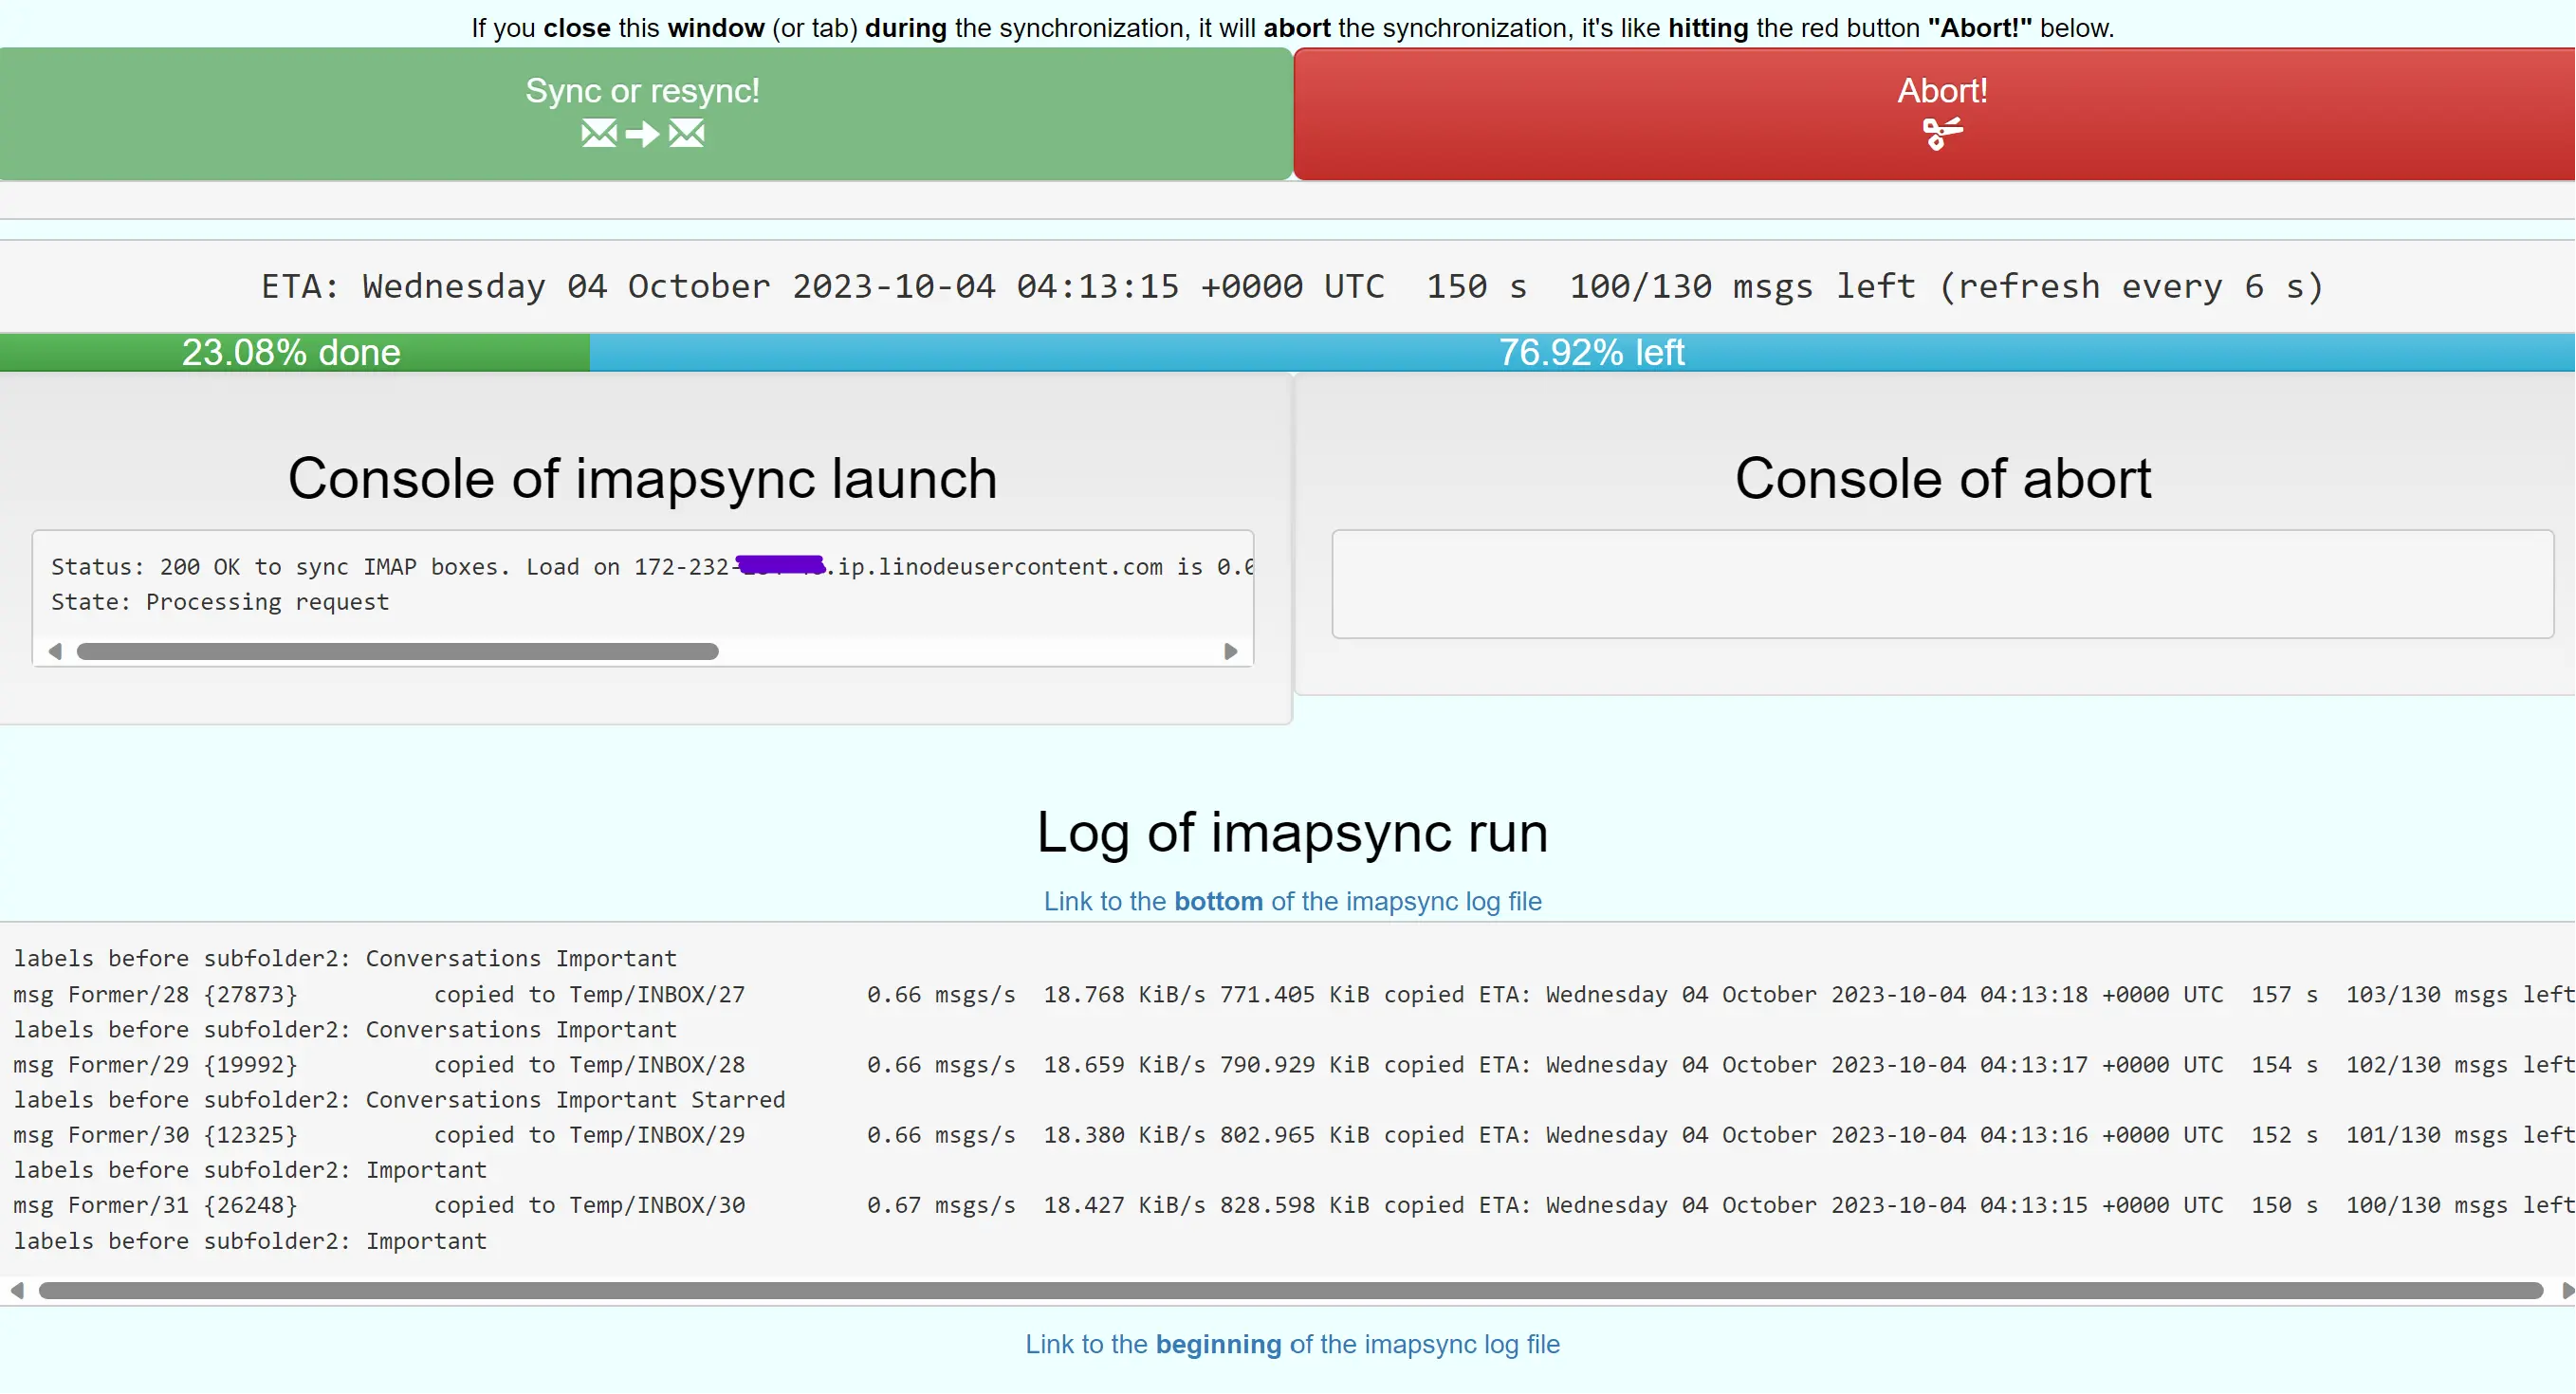This screenshot has height=1394, width=2576.
Task: Click the envelope-arrow-envelope sync icon
Action: tap(642, 133)
